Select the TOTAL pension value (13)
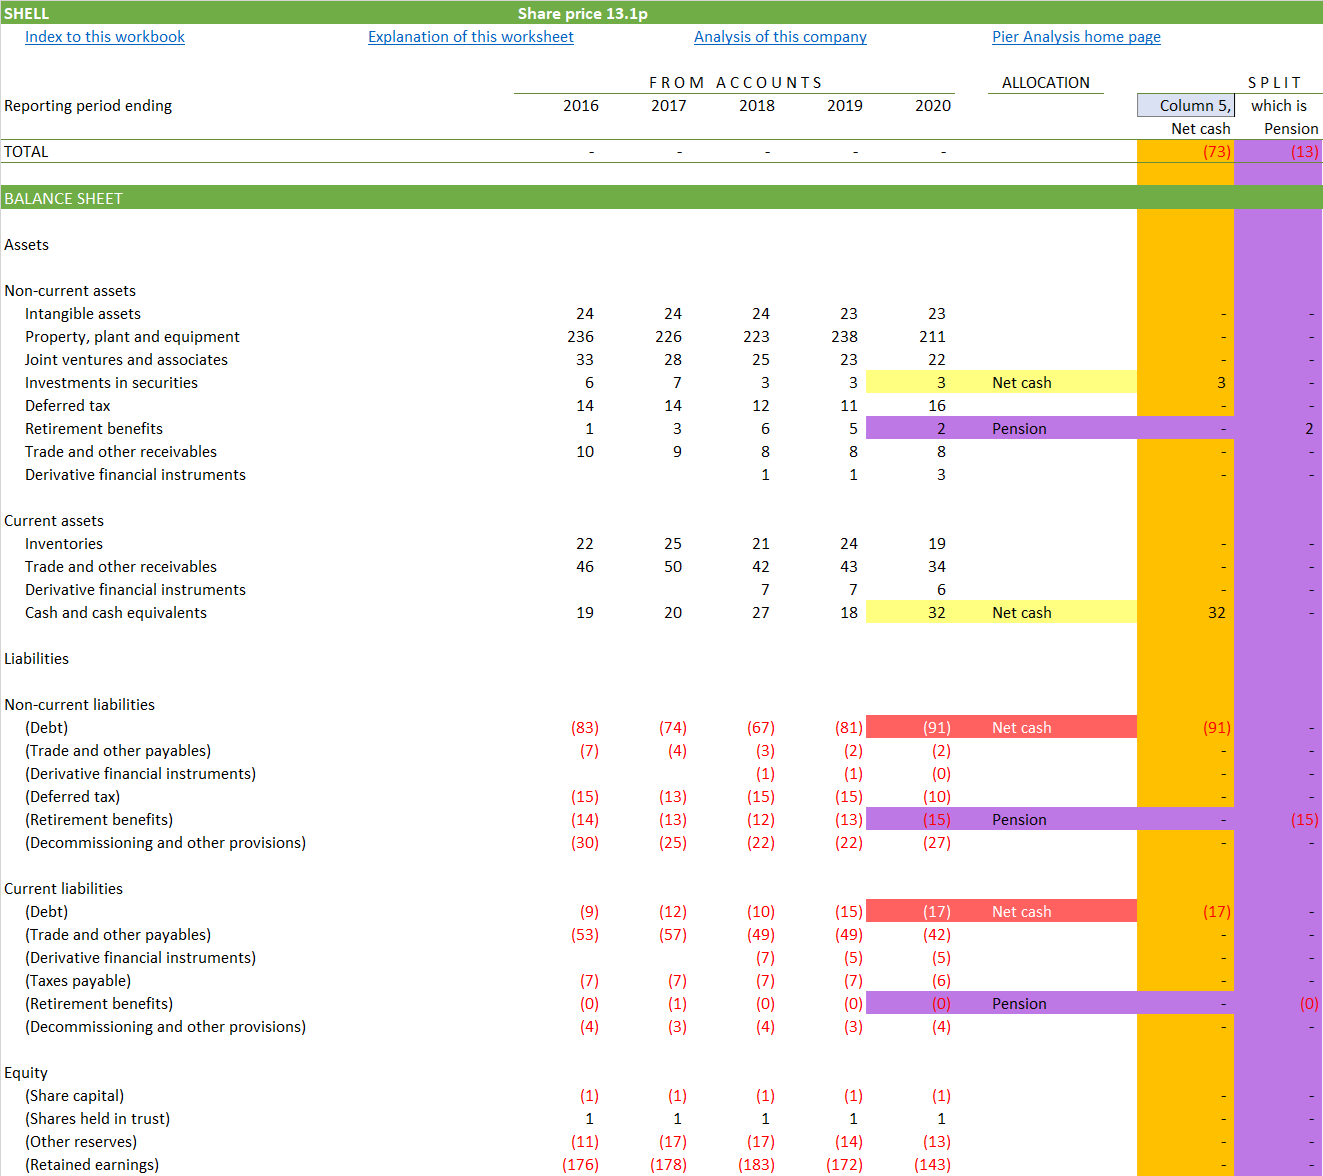 point(1304,151)
